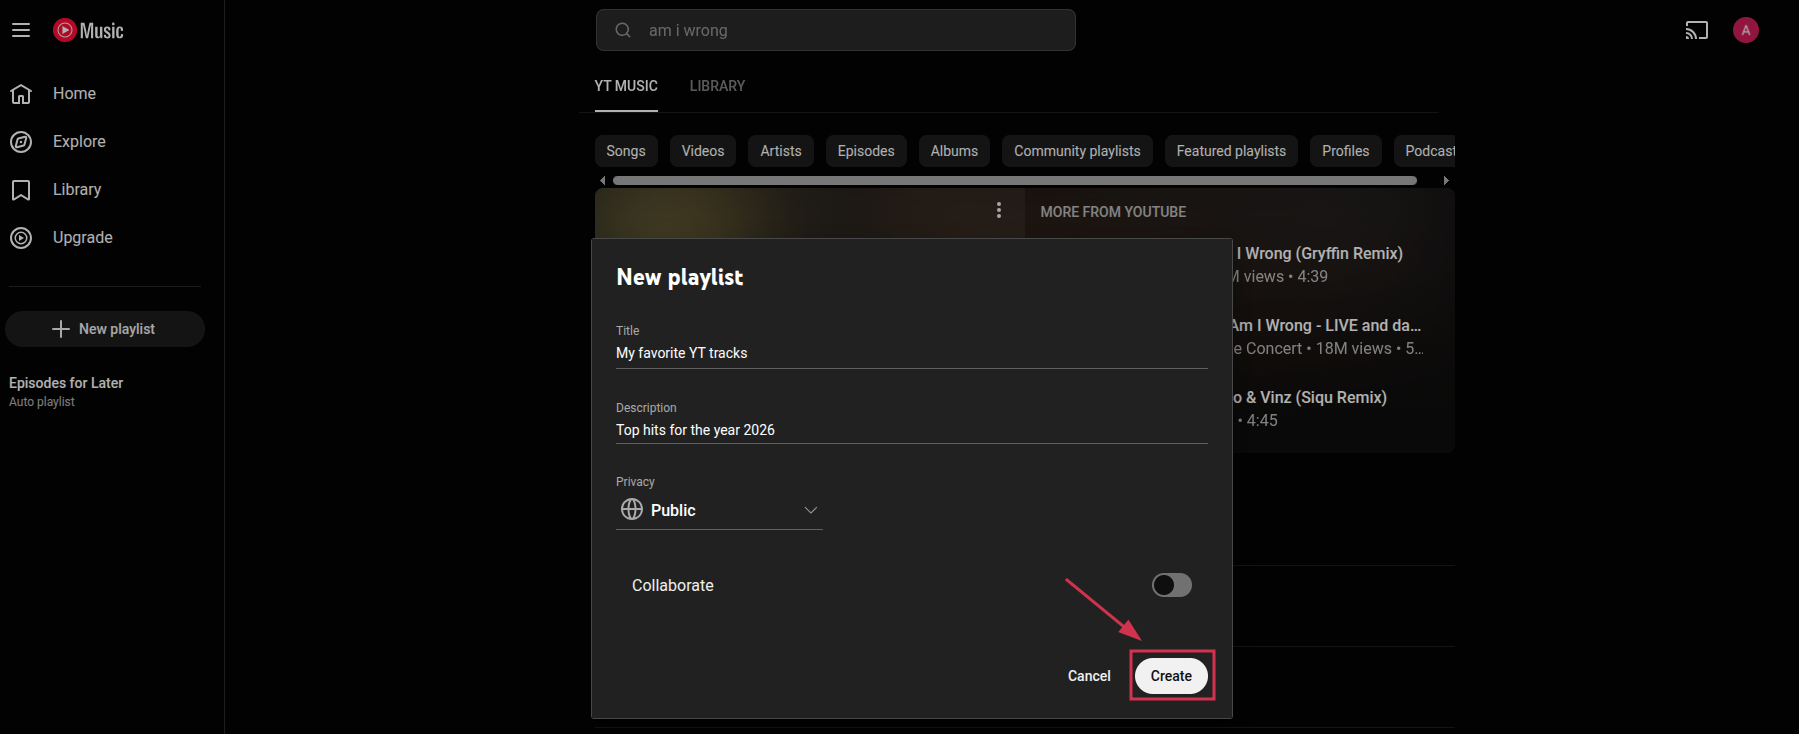Image resolution: width=1799 pixels, height=734 pixels.
Task: Click the Collaborate label
Action: [x=673, y=585]
